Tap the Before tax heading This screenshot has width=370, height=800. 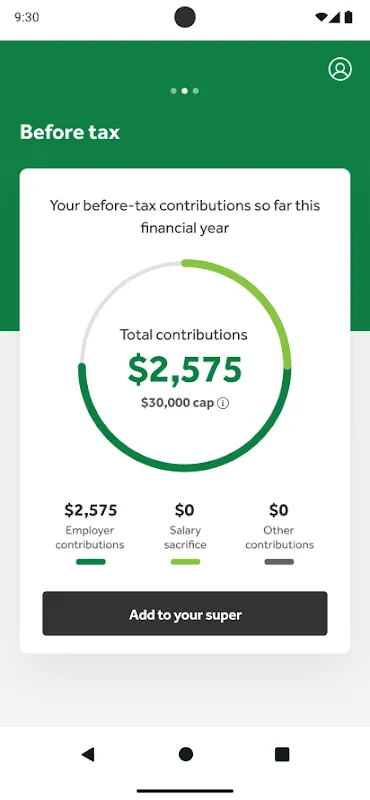pyautogui.click(x=70, y=132)
